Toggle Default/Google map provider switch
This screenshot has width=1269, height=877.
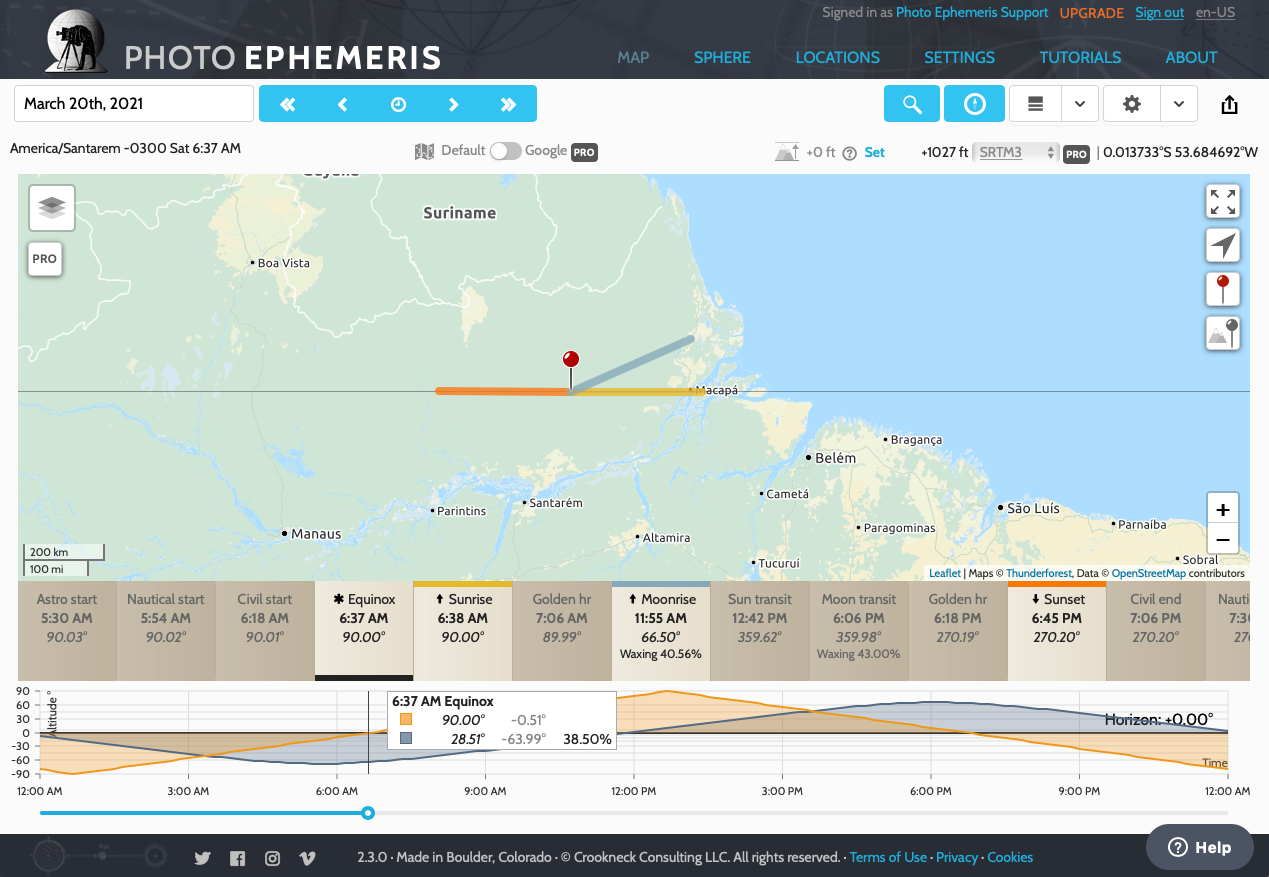click(x=505, y=151)
